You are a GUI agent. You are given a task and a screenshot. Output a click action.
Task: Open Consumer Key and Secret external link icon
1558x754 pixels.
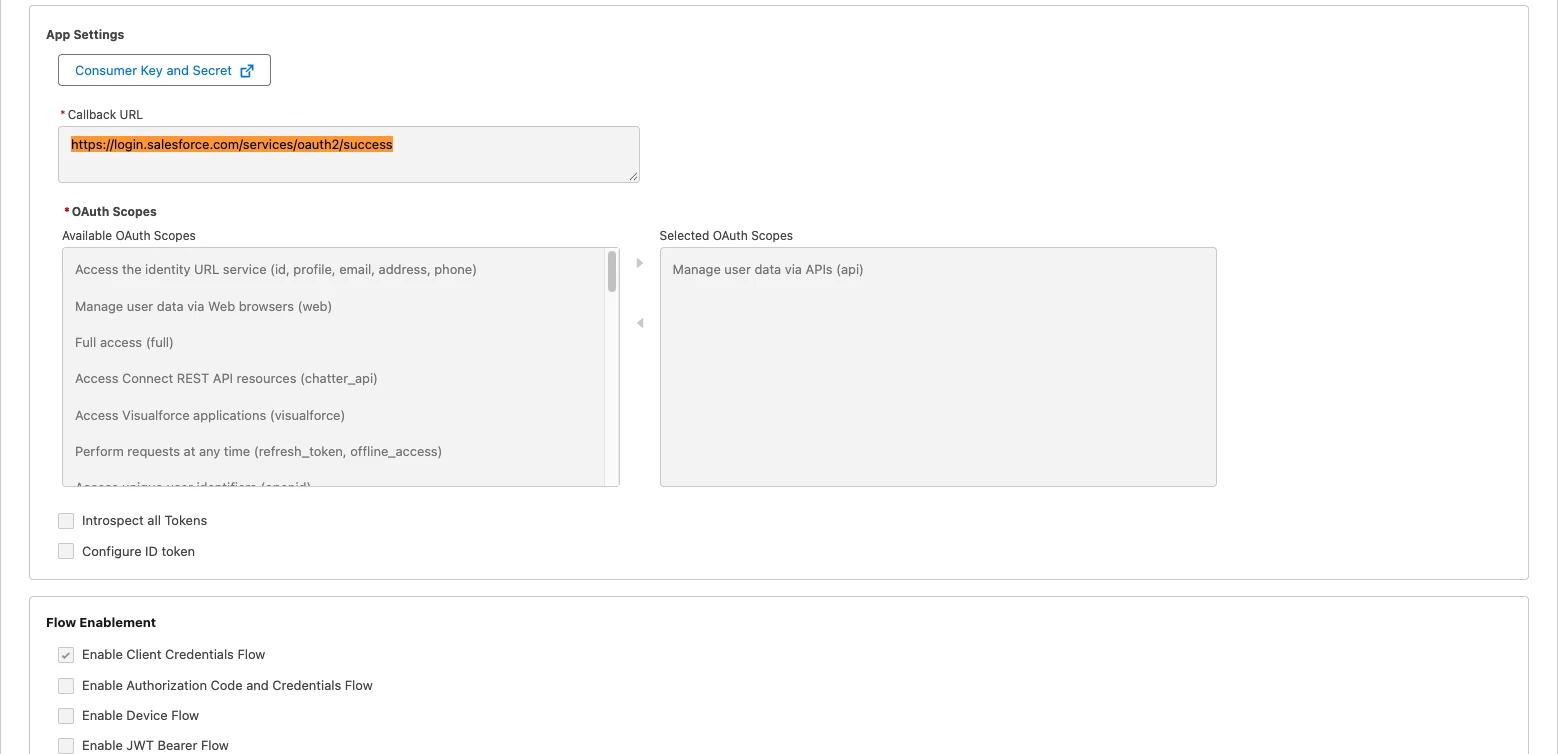click(248, 71)
